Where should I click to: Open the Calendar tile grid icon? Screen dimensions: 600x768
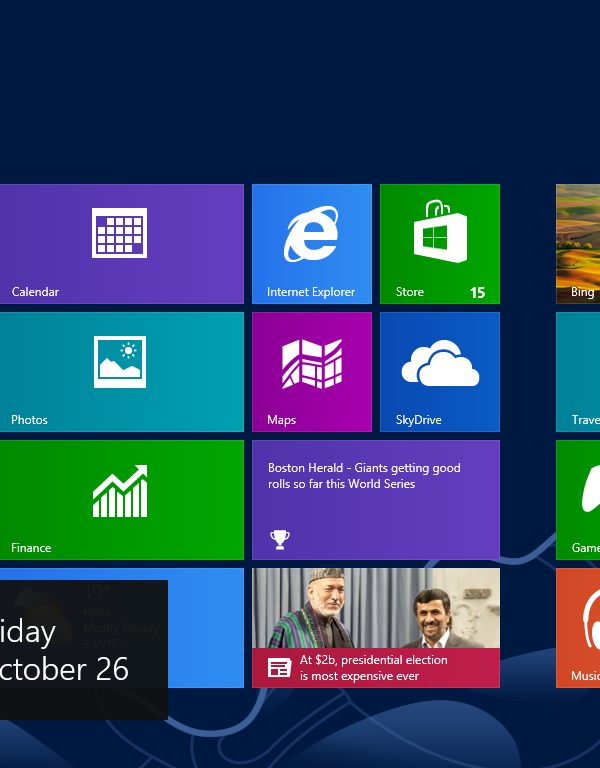(119, 233)
